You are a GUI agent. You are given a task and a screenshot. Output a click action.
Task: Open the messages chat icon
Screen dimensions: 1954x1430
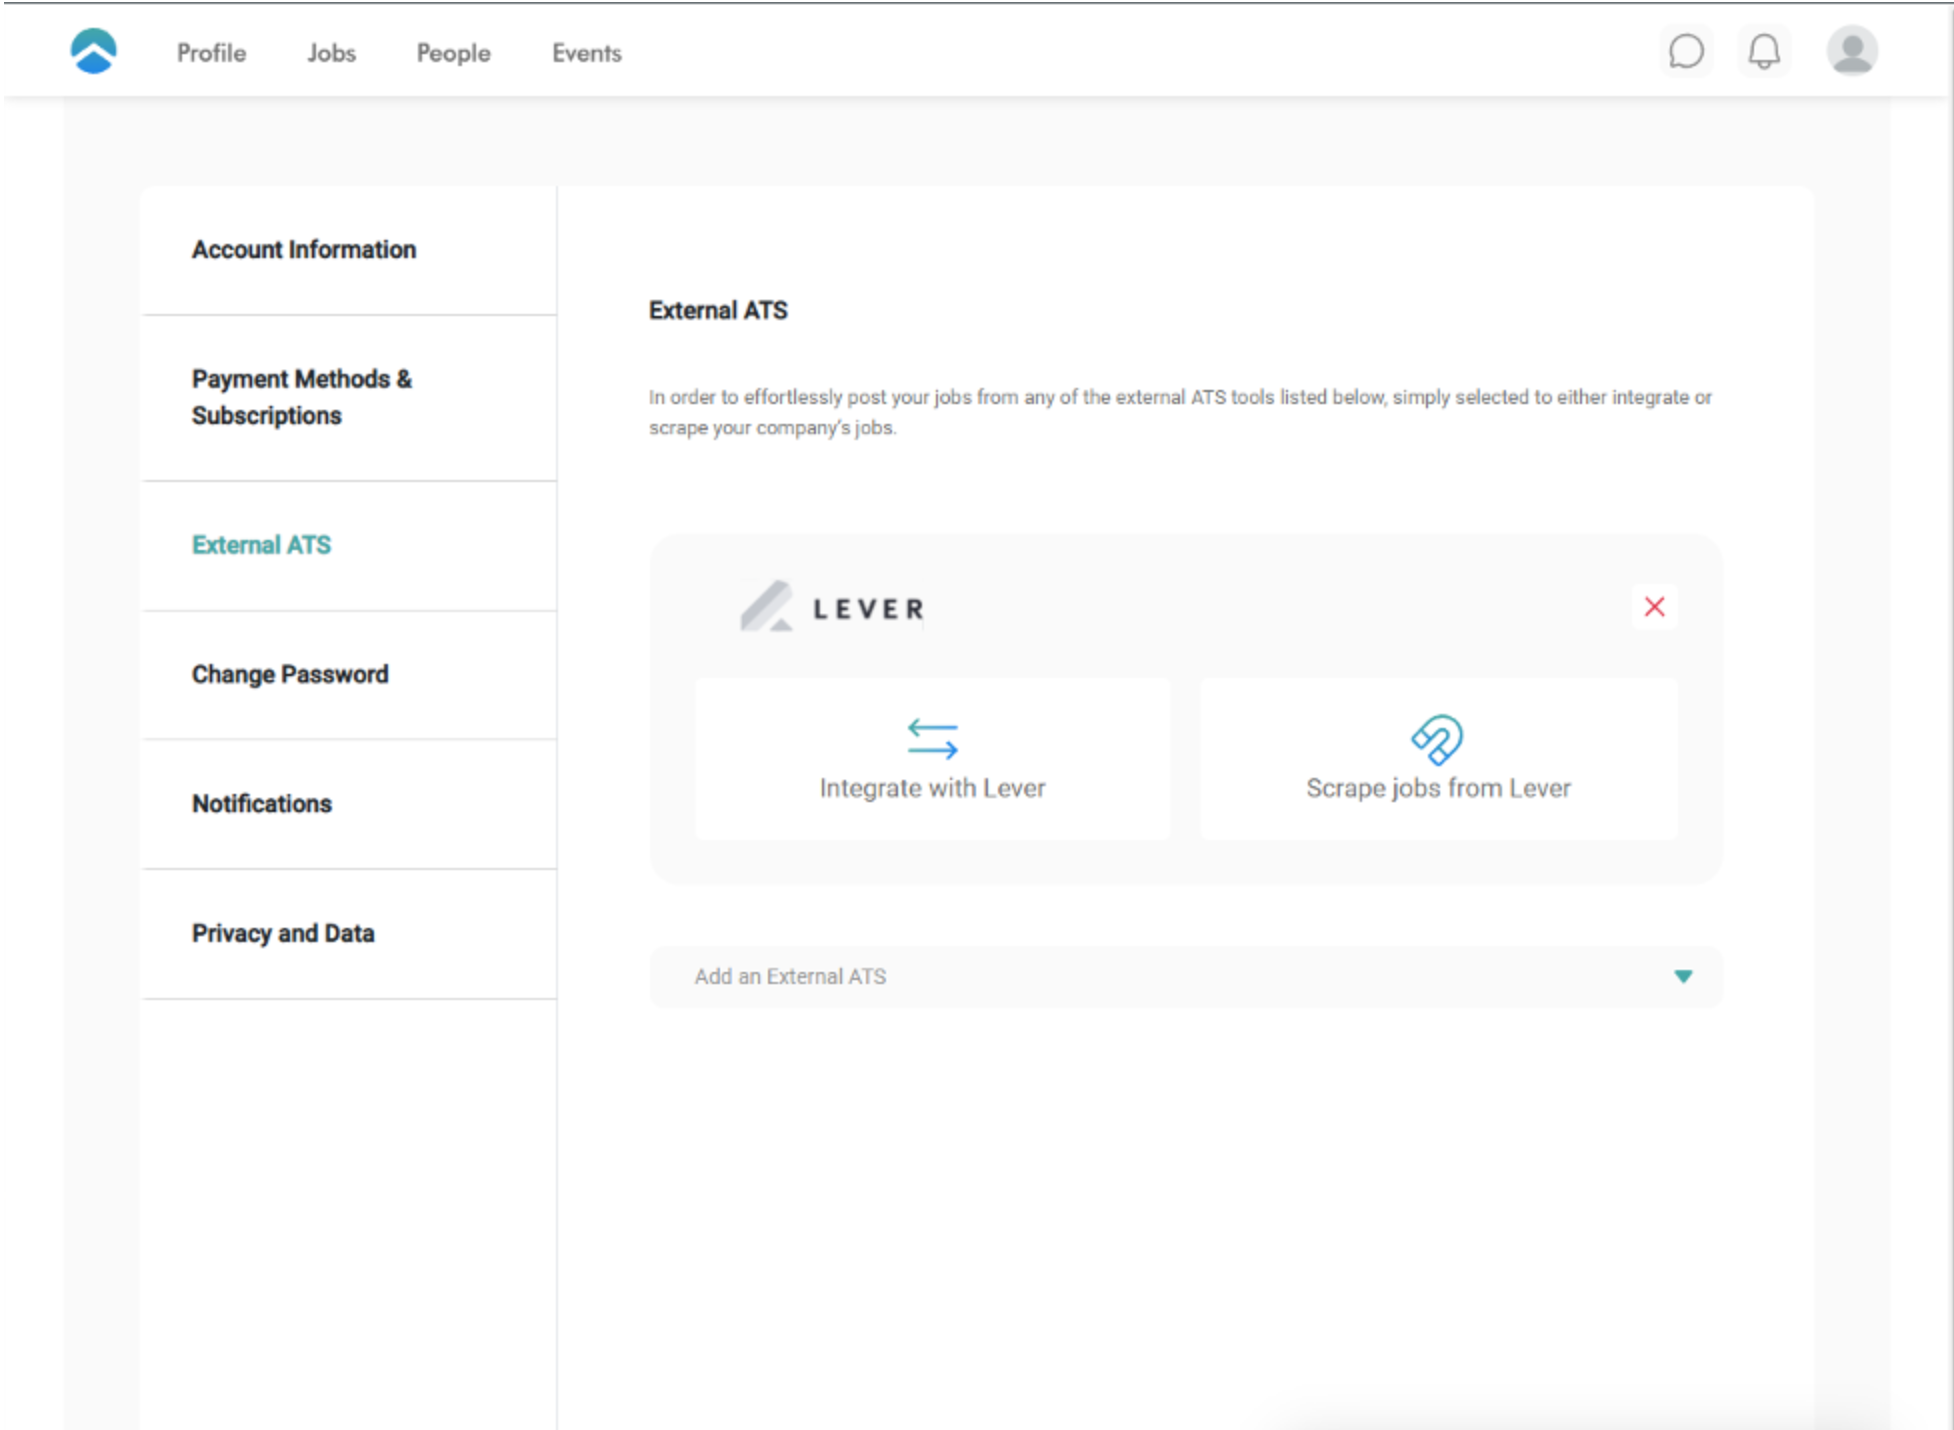point(1686,52)
